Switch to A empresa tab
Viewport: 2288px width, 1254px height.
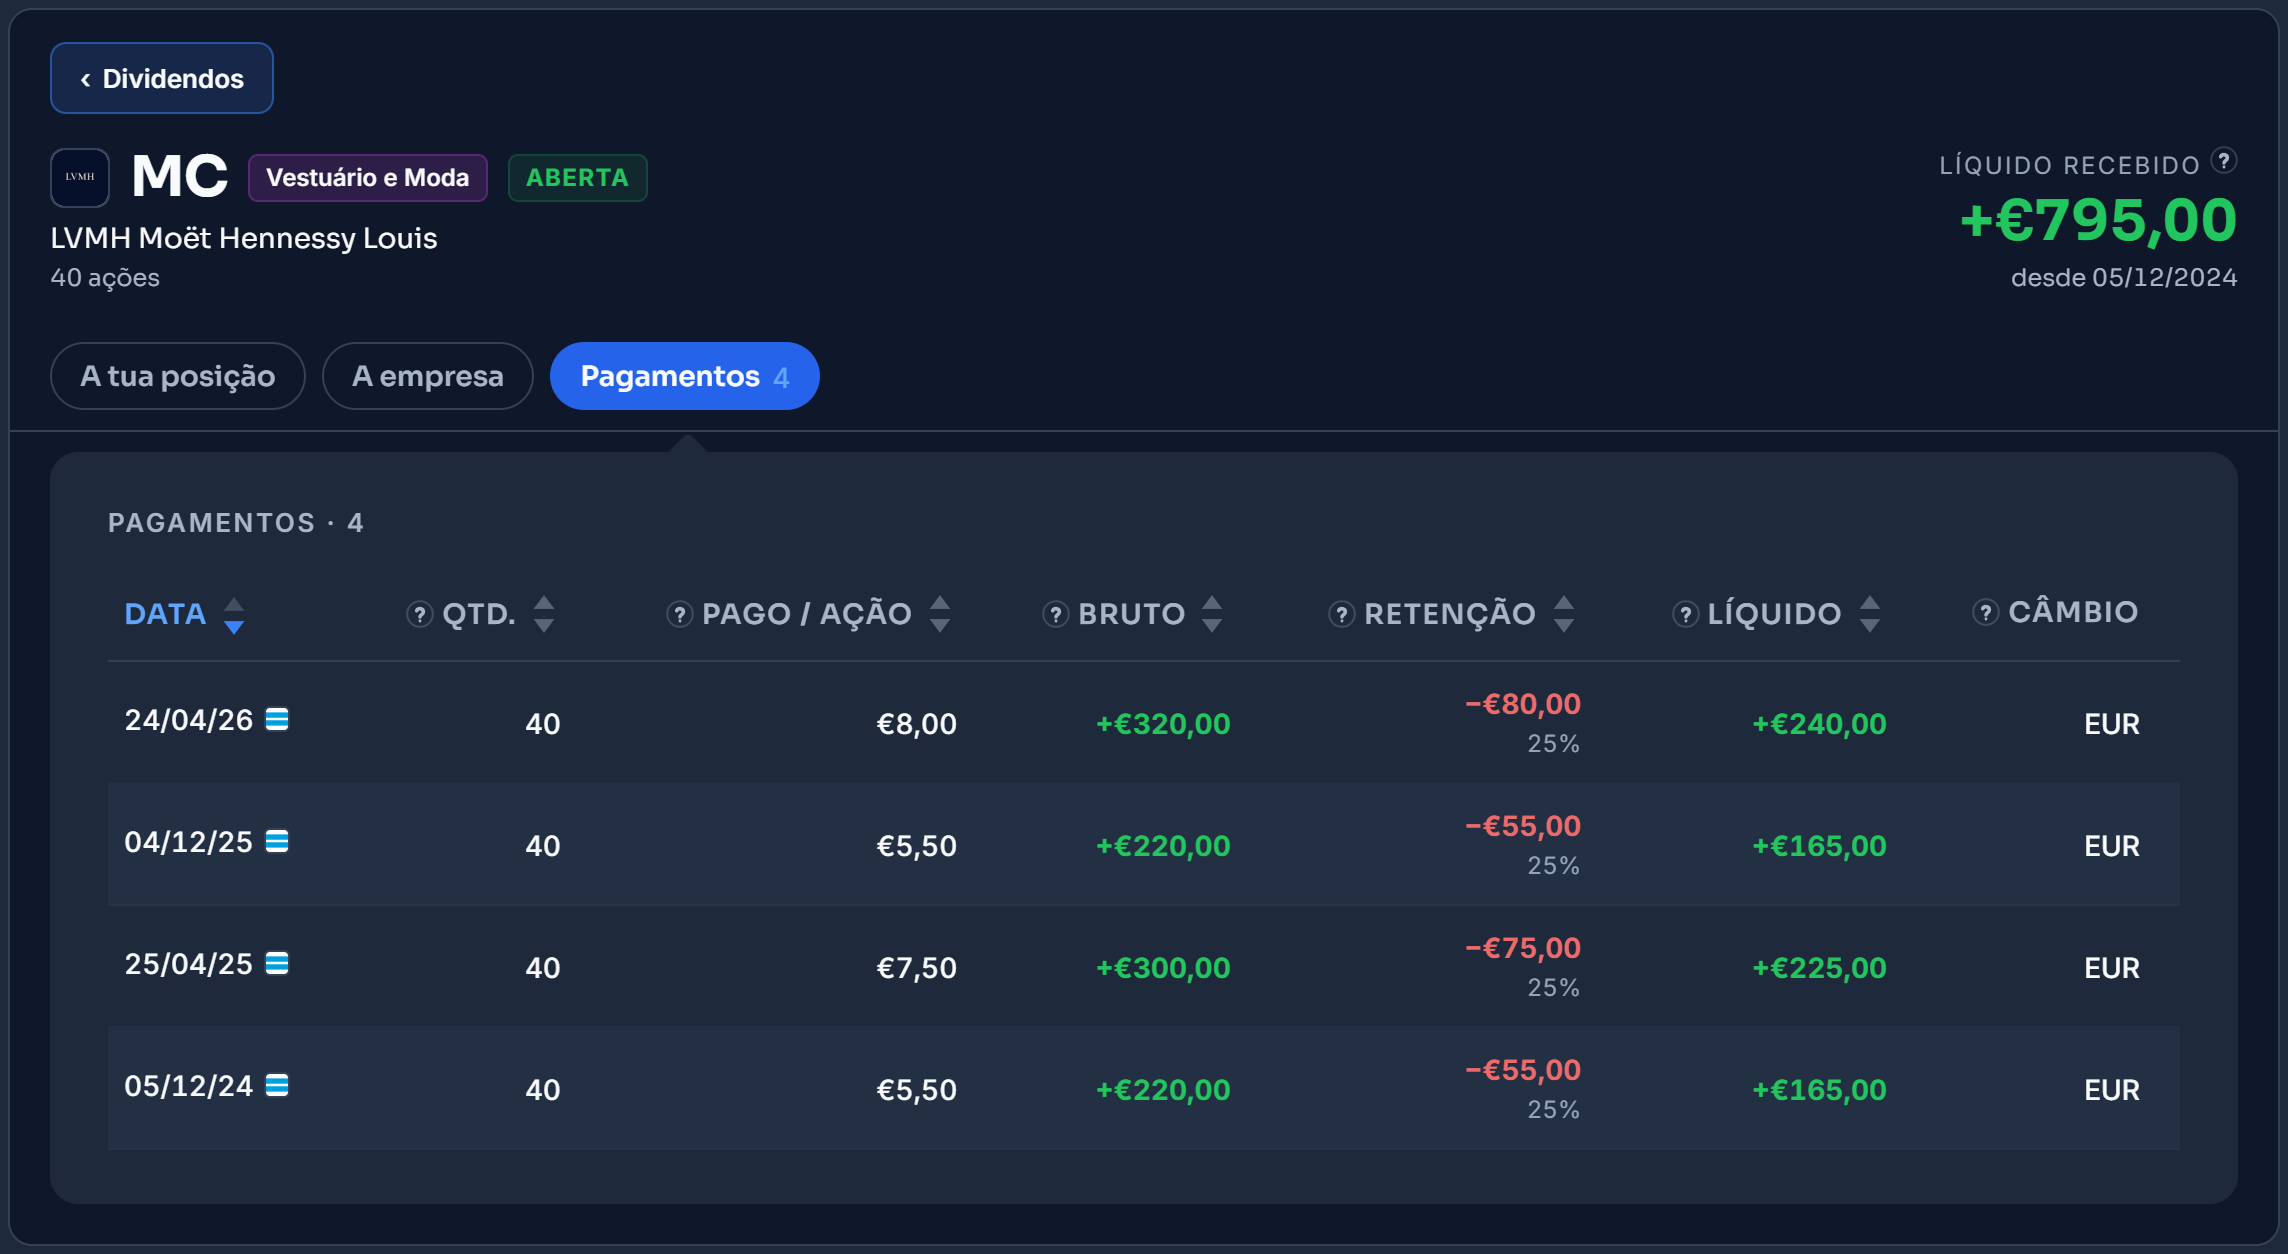click(427, 376)
